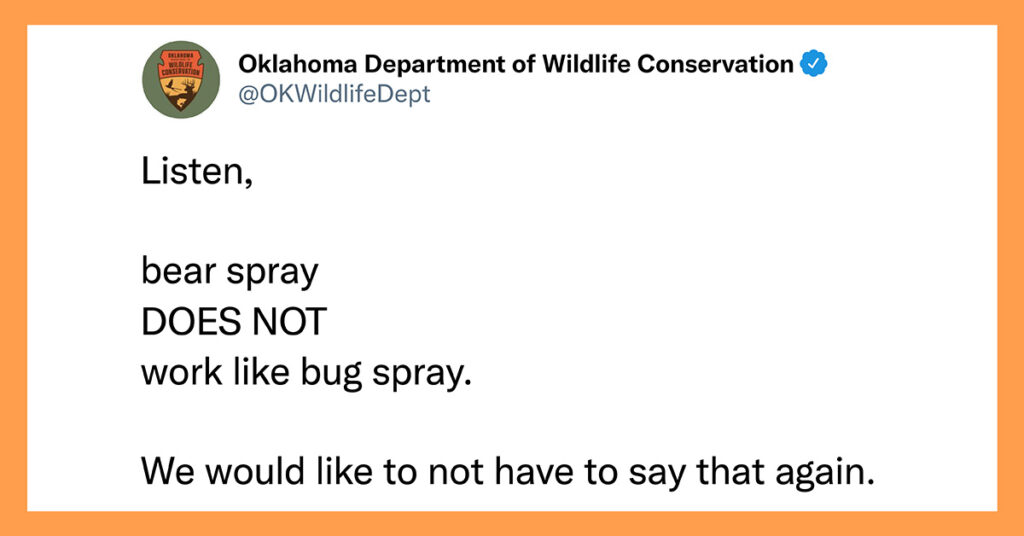Image resolution: width=1024 pixels, height=536 pixels.
Task: Click the word 'bug' in the tweet
Action: click(331, 374)
